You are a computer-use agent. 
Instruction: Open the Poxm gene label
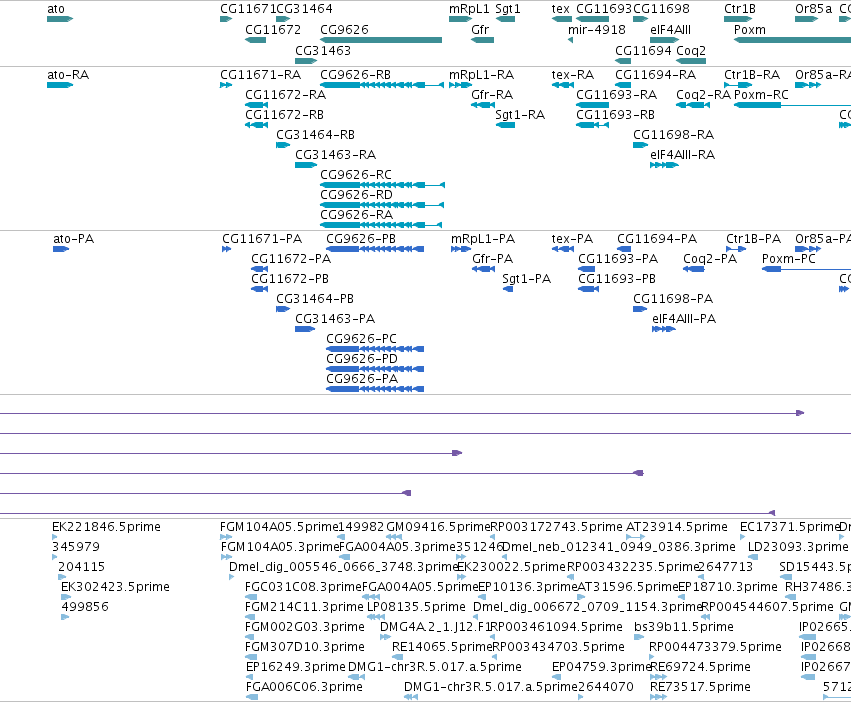(x=750, y=29)
